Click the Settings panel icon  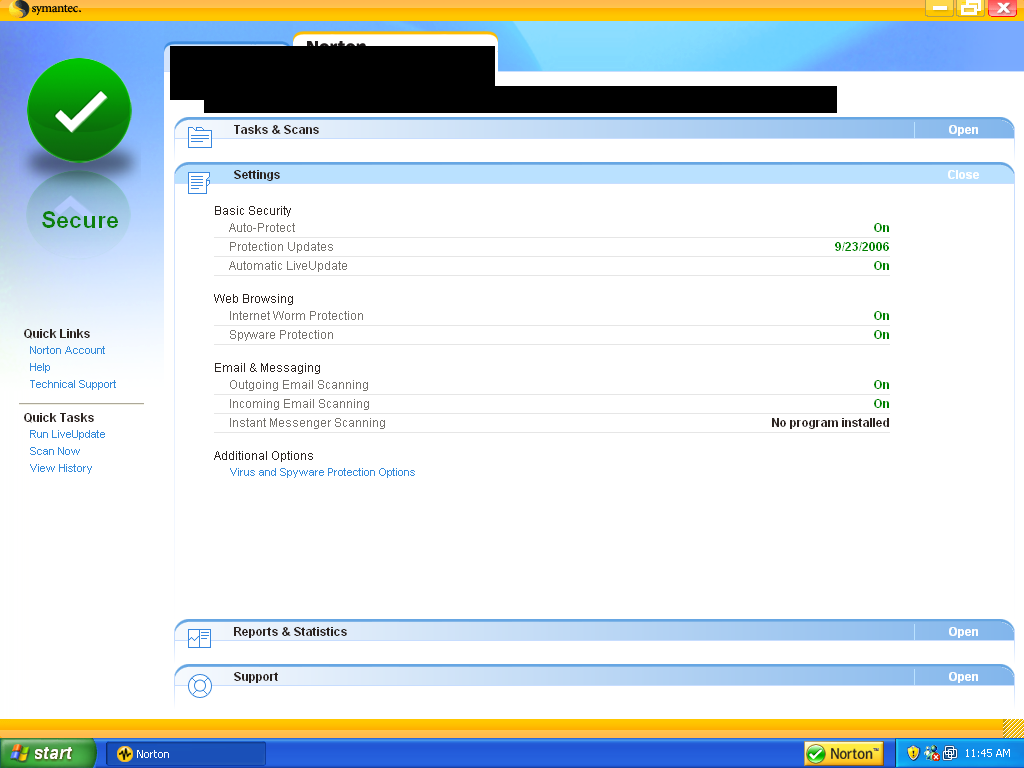pyautogui.click(x=199, y=182)
